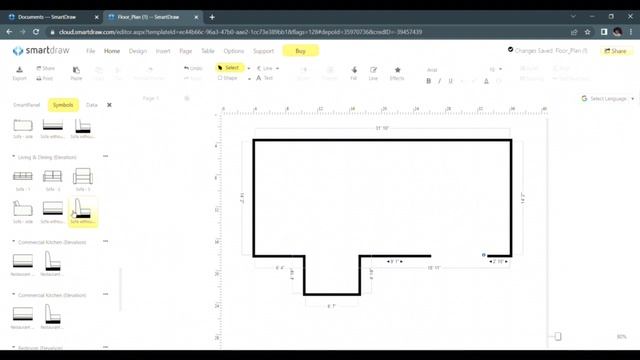
Task: Open the Options menu
Action: (x=233, y=51)
